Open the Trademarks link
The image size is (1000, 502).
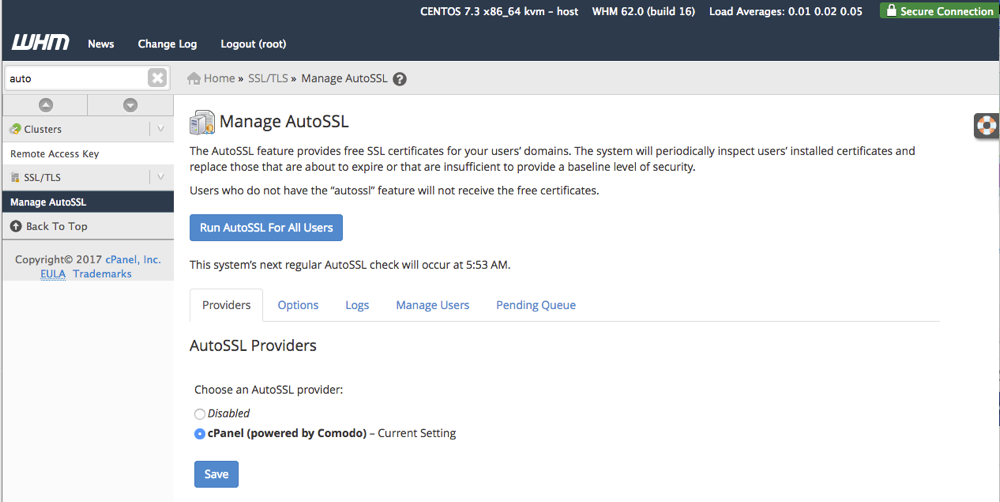[102, 274]
